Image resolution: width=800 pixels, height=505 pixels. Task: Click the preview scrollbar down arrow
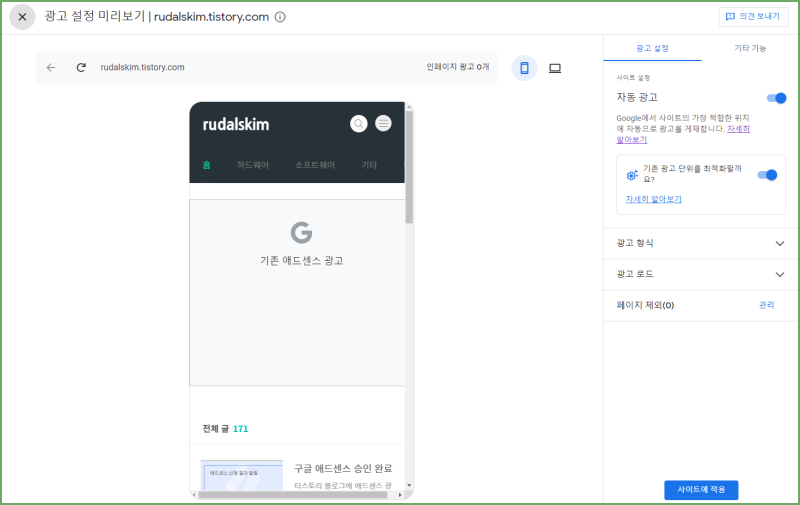pos(409,485)
